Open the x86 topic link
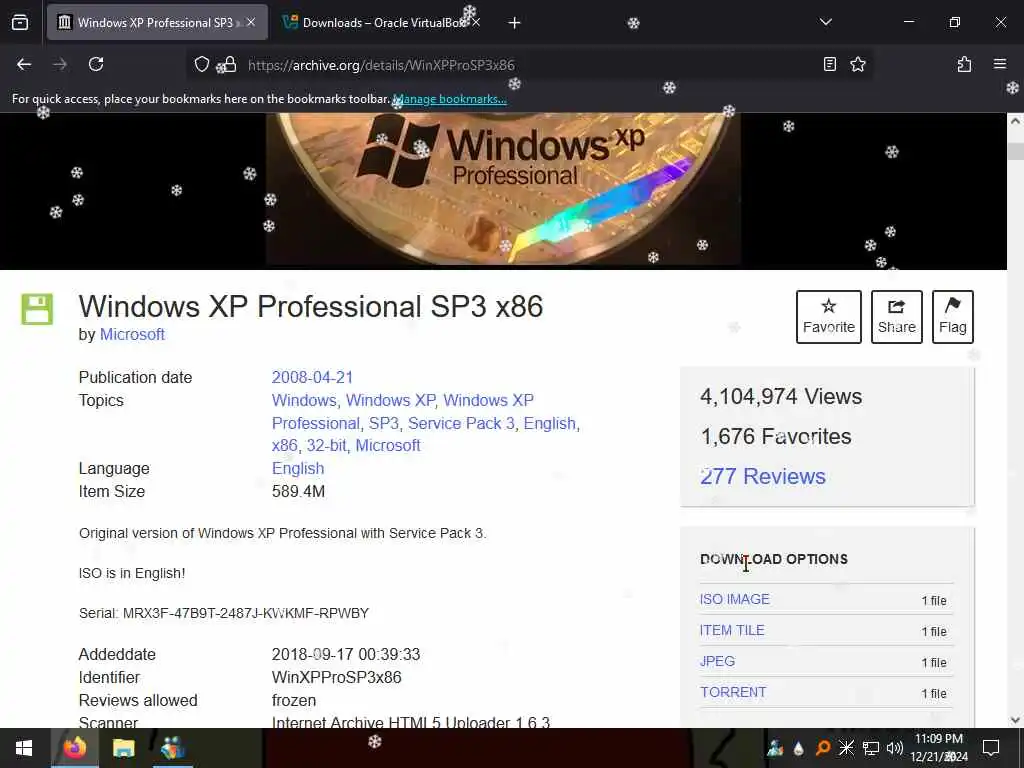Viewport: 1024px width, 768px height. [285, 445]
